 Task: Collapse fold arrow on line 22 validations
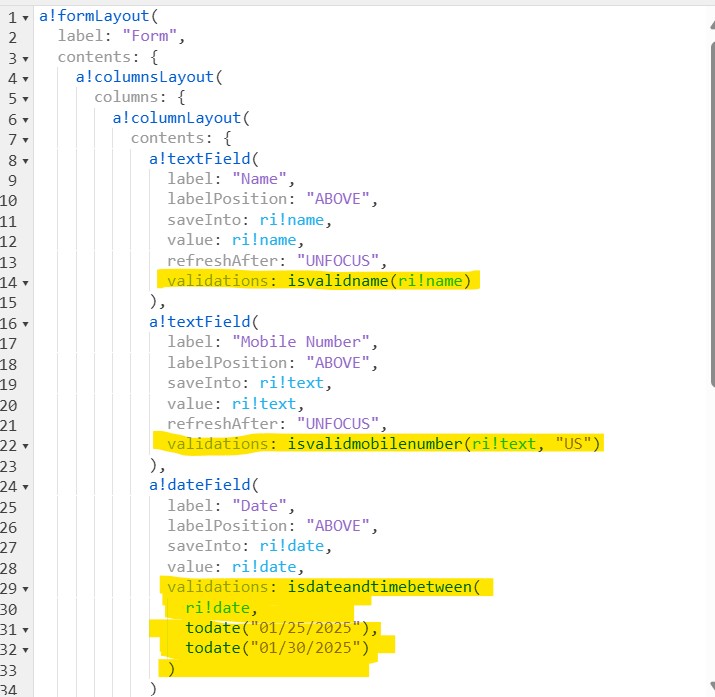[26, 446]
